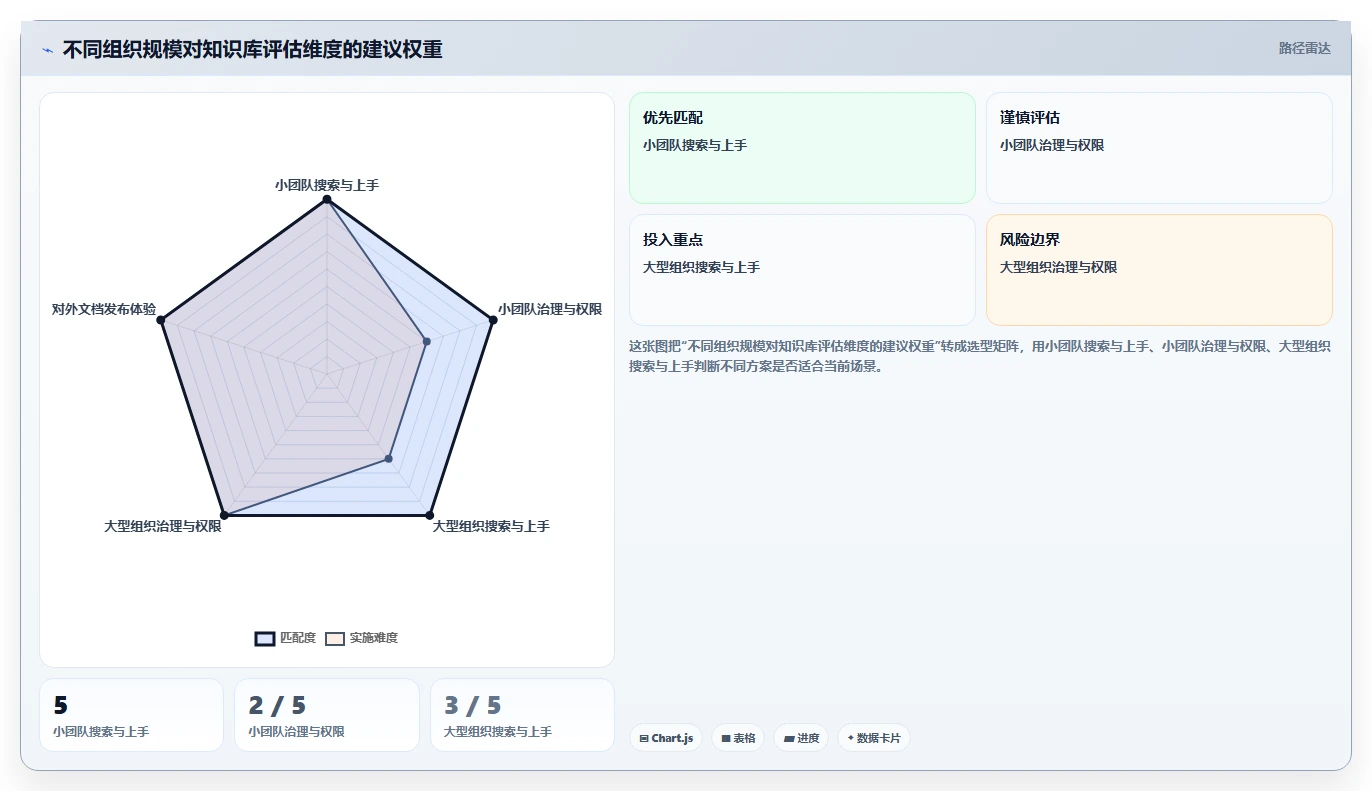Screen dimensions: 1372x791
Task: Select the Chart.js tag chip
Action: 666,738
